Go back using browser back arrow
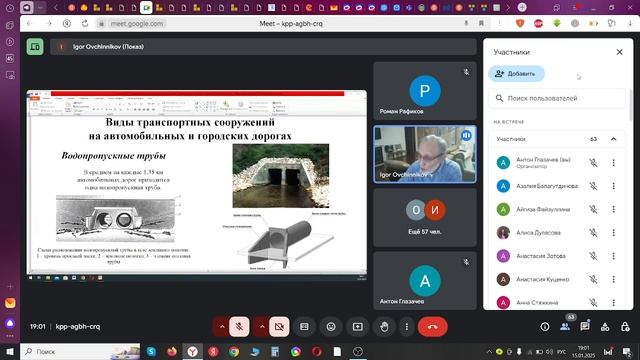Viewport: 640px width, 360px height. click(29, 24)
